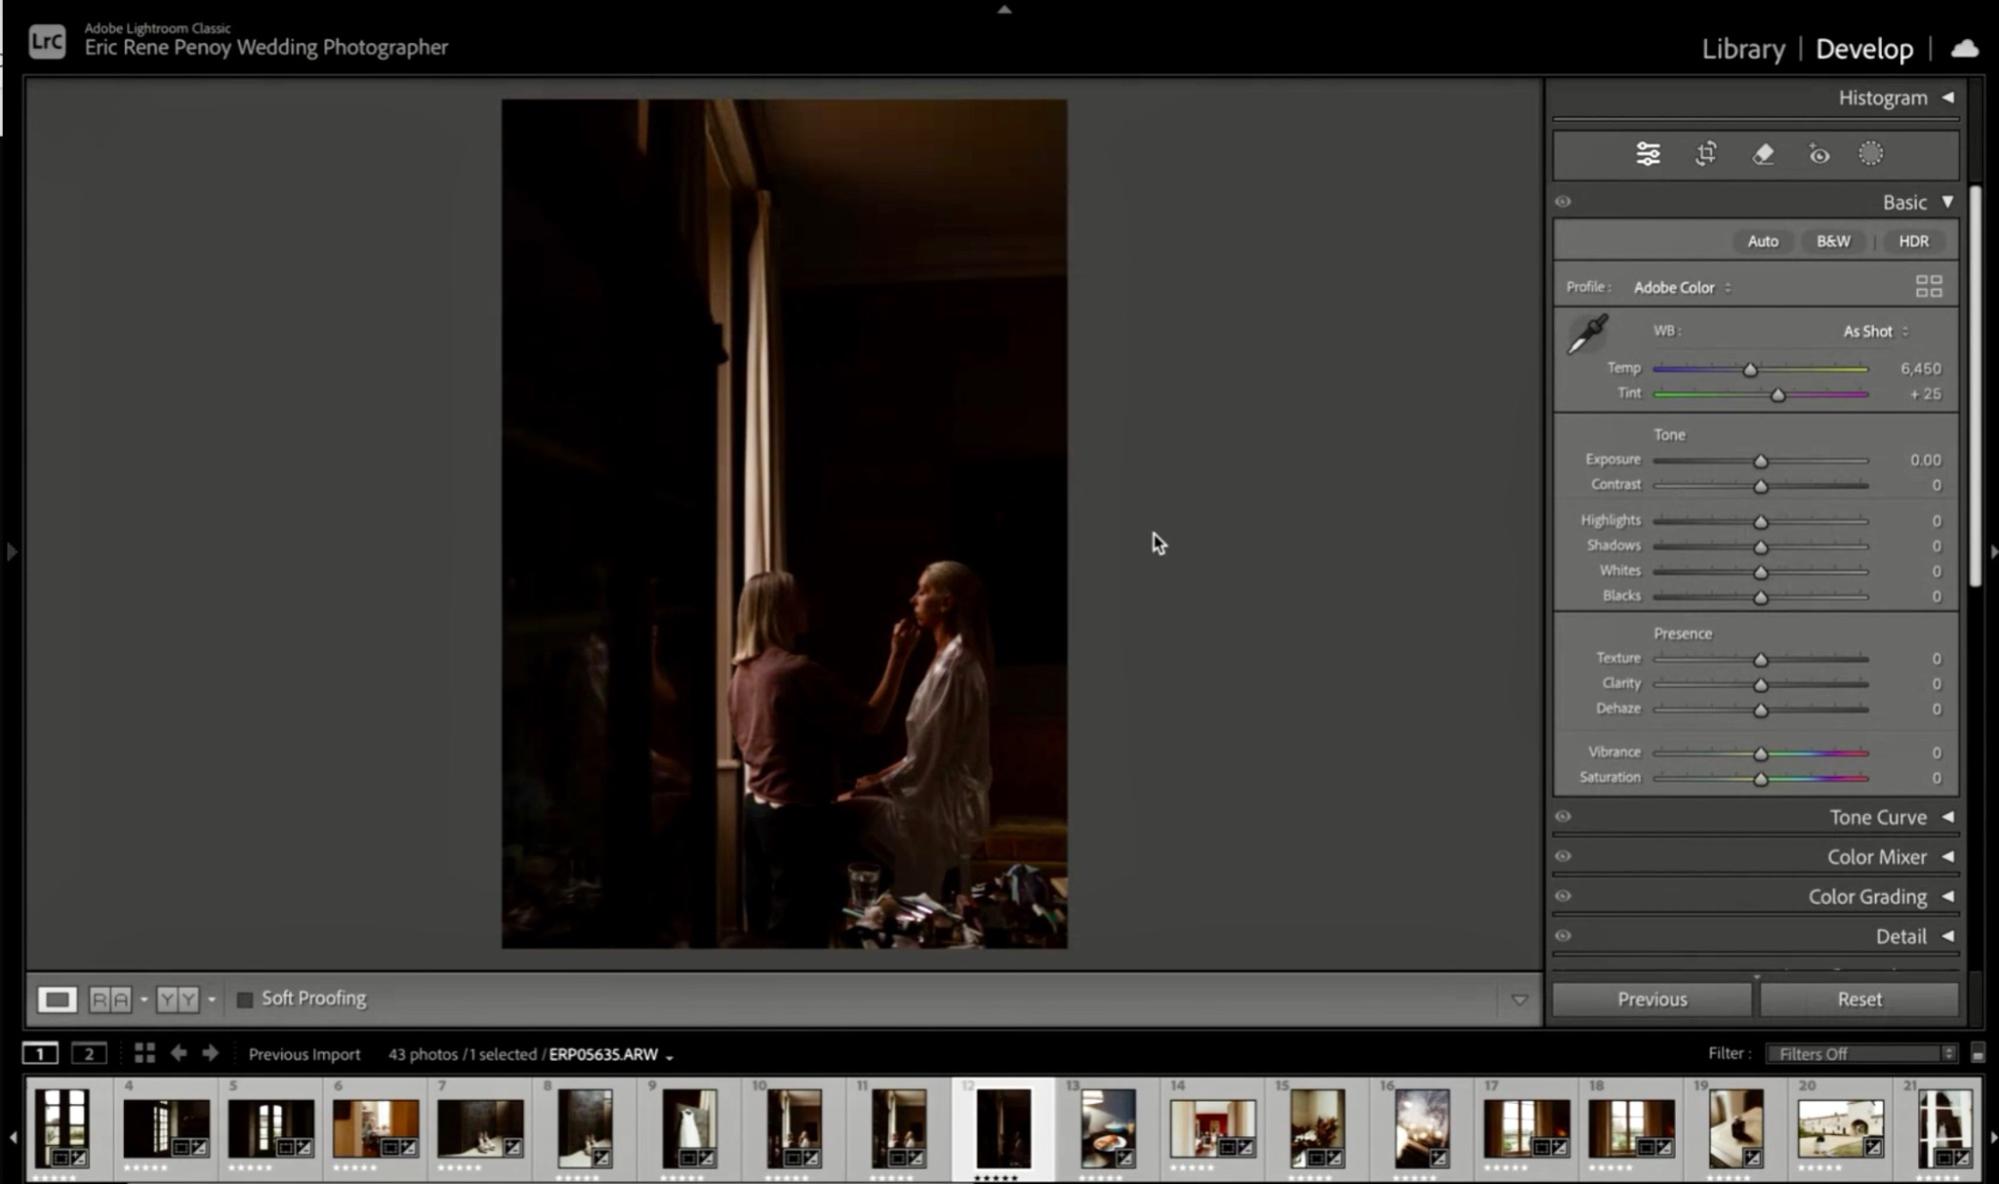1999x1184 pixels.
Task: Open the WB As Shot dropdown
Action: point(1874,331)
